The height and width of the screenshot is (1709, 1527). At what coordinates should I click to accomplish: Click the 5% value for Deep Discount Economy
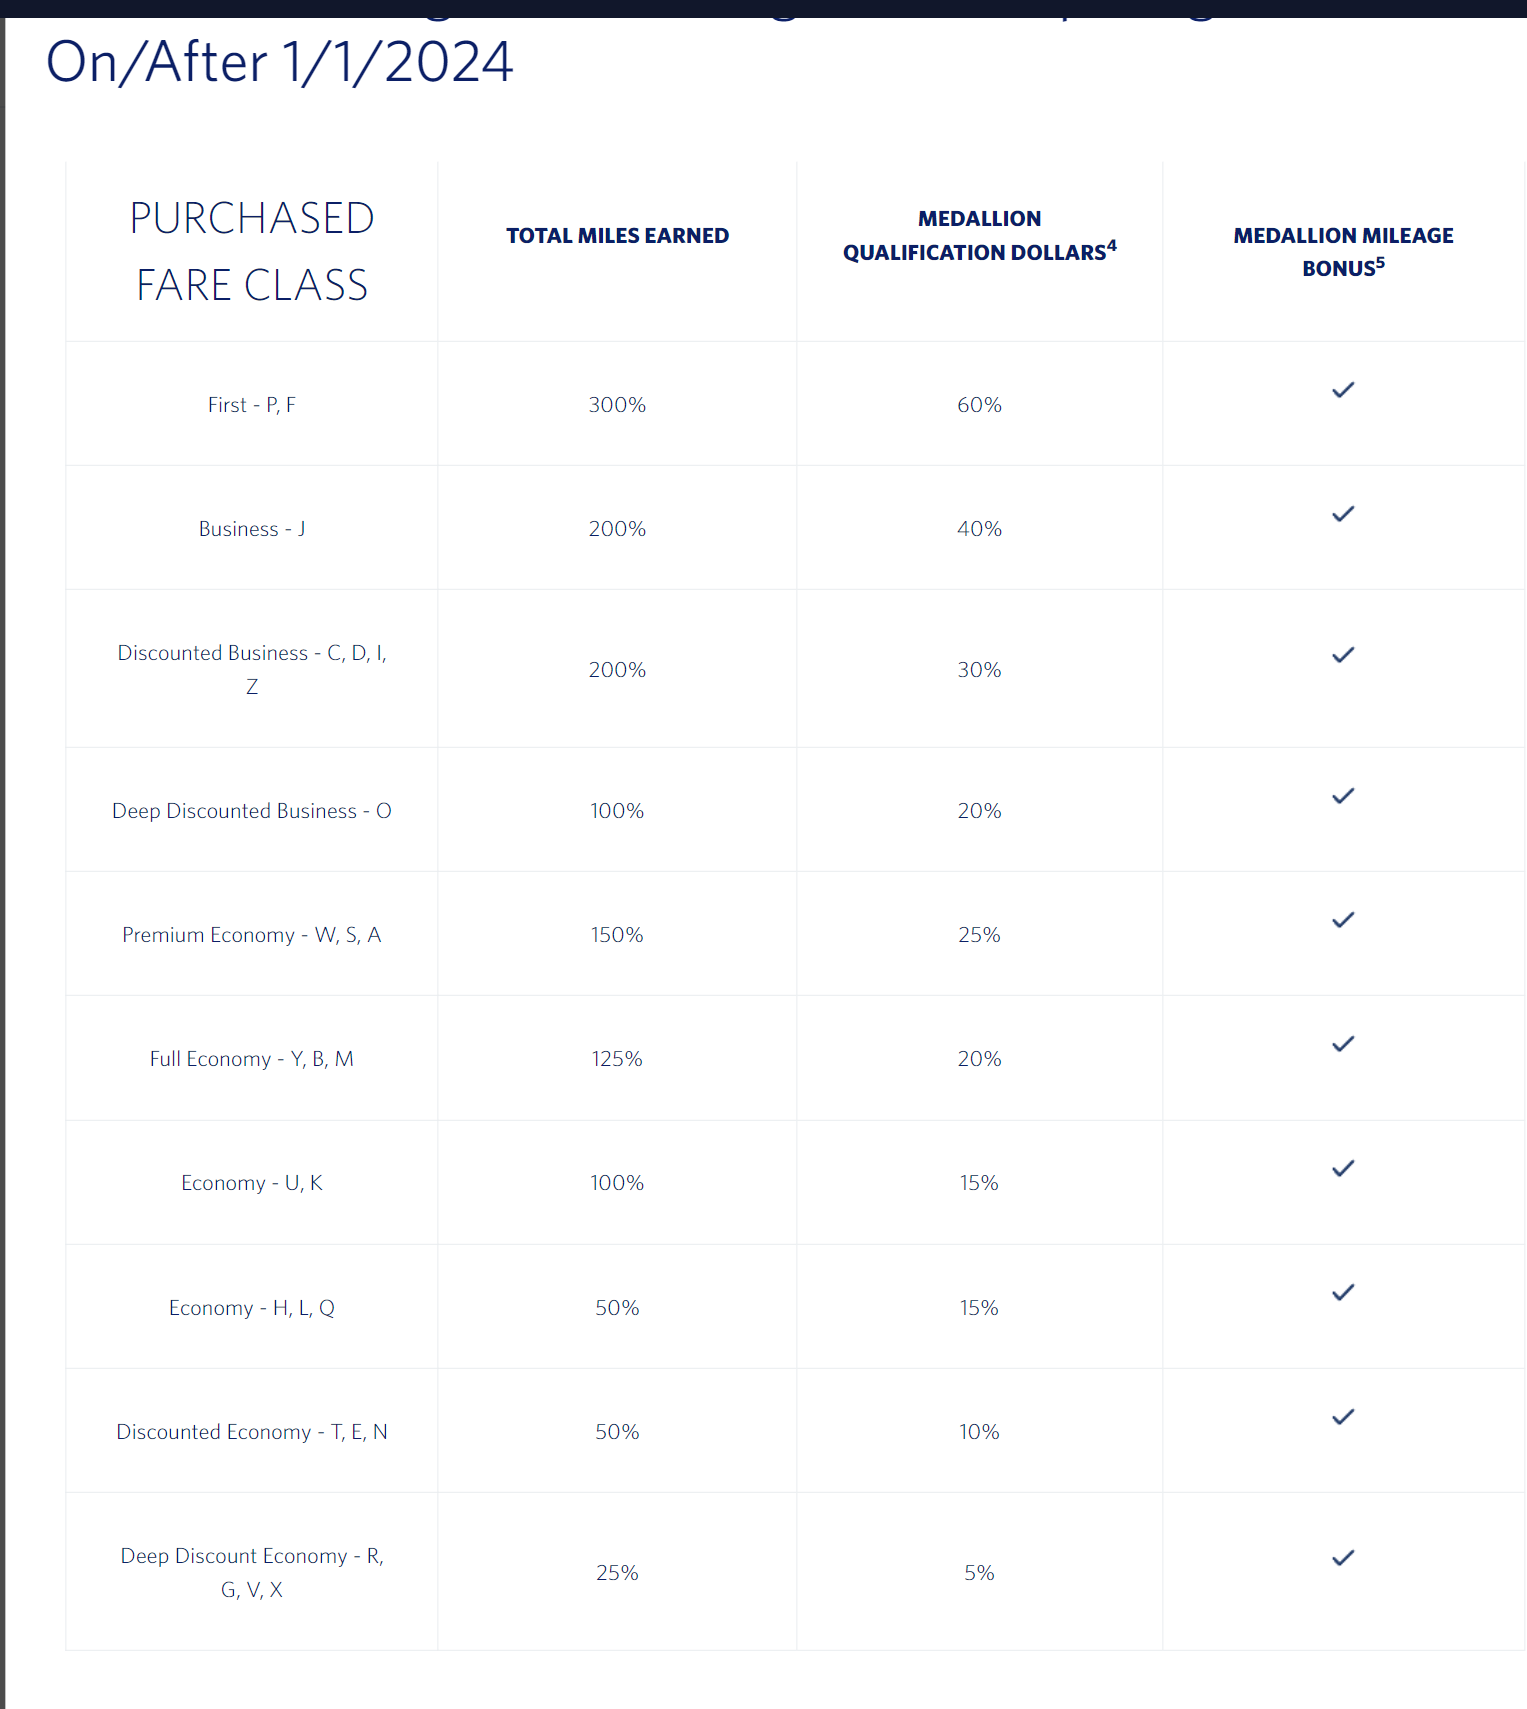point(979,1573)
